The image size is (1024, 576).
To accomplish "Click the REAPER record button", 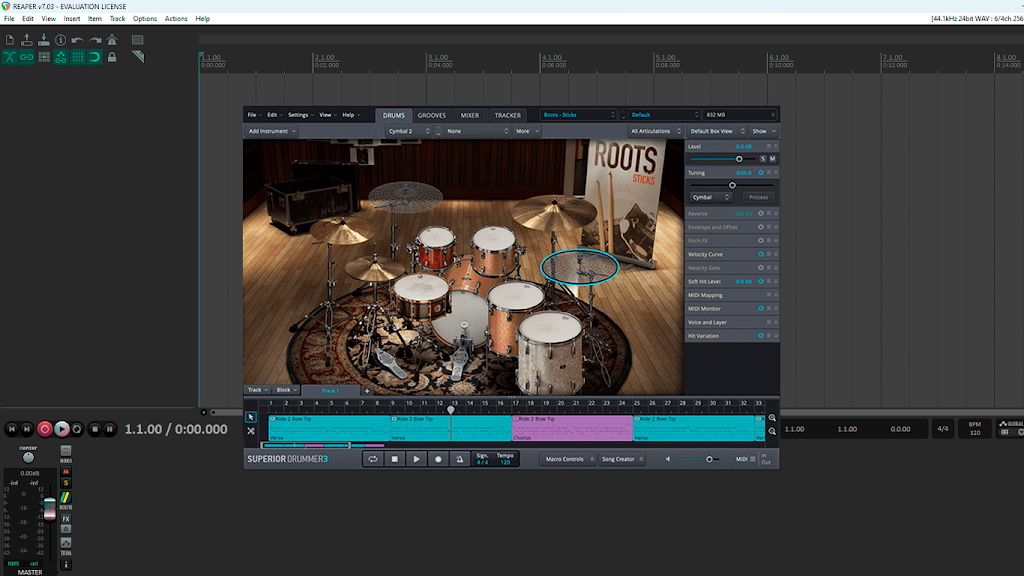I will click(x=44, y=429).
